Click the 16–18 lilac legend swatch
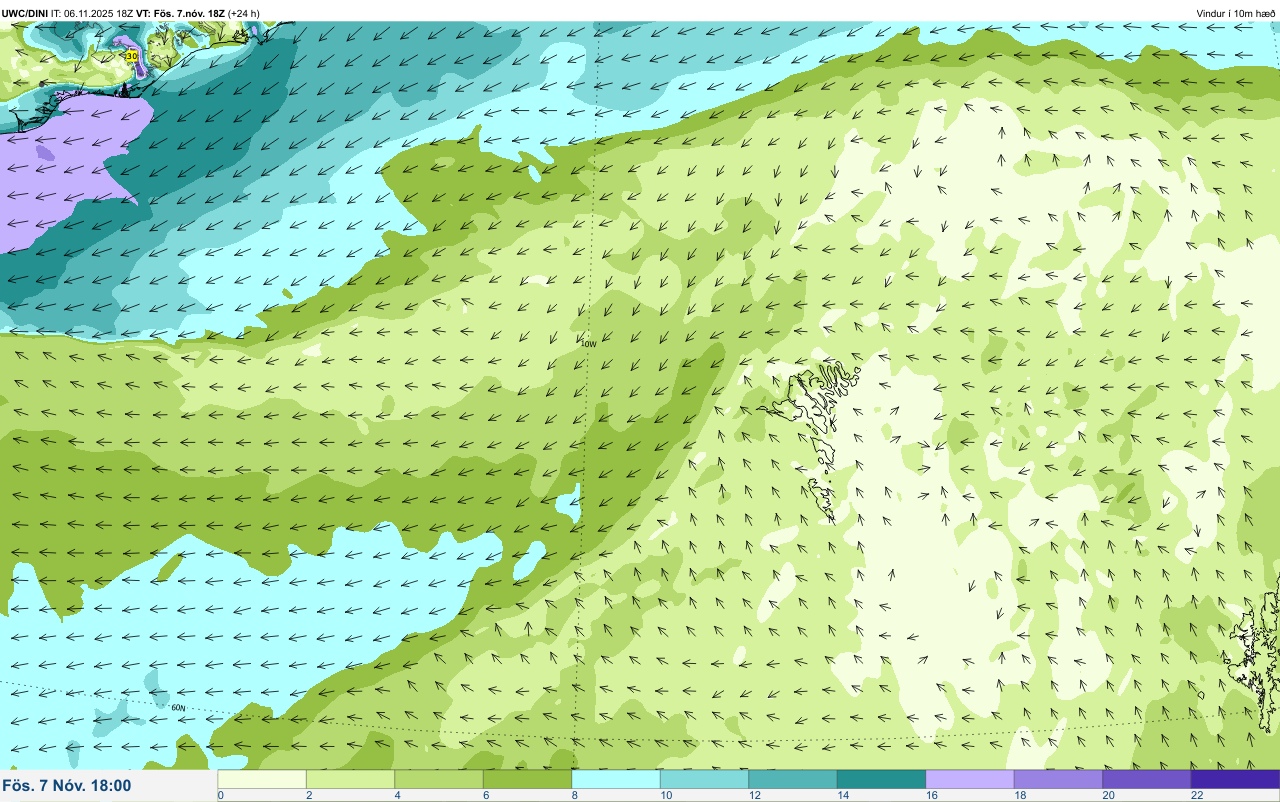 (970, 779)
